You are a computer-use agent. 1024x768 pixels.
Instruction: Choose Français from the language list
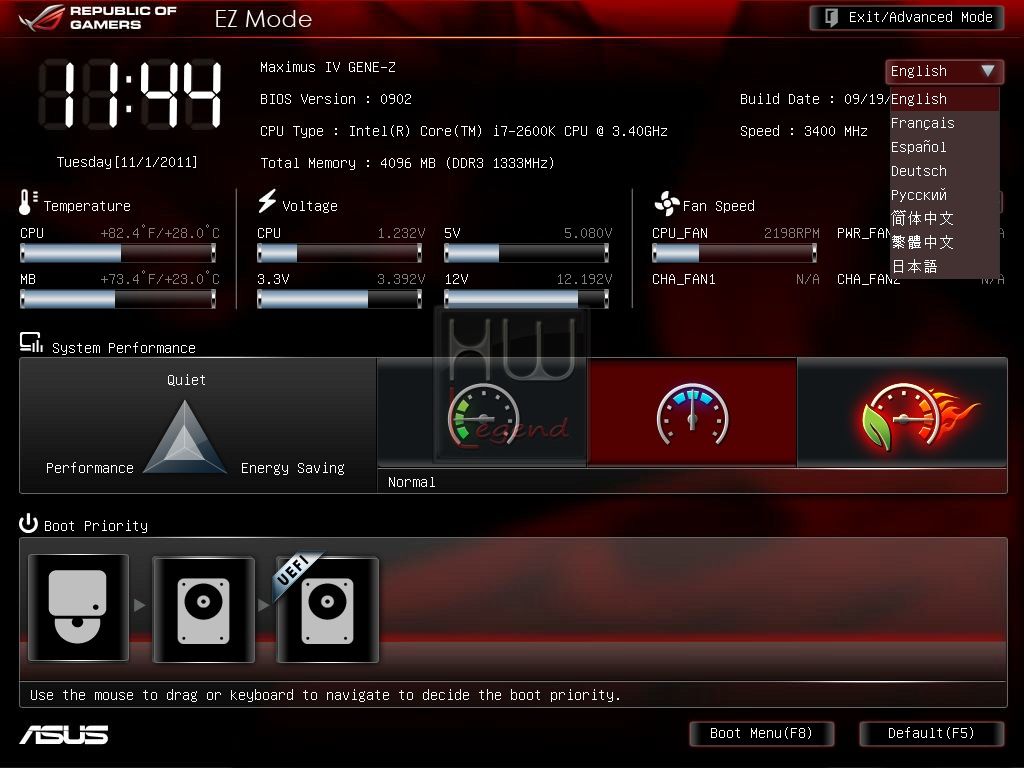[944, 123]
